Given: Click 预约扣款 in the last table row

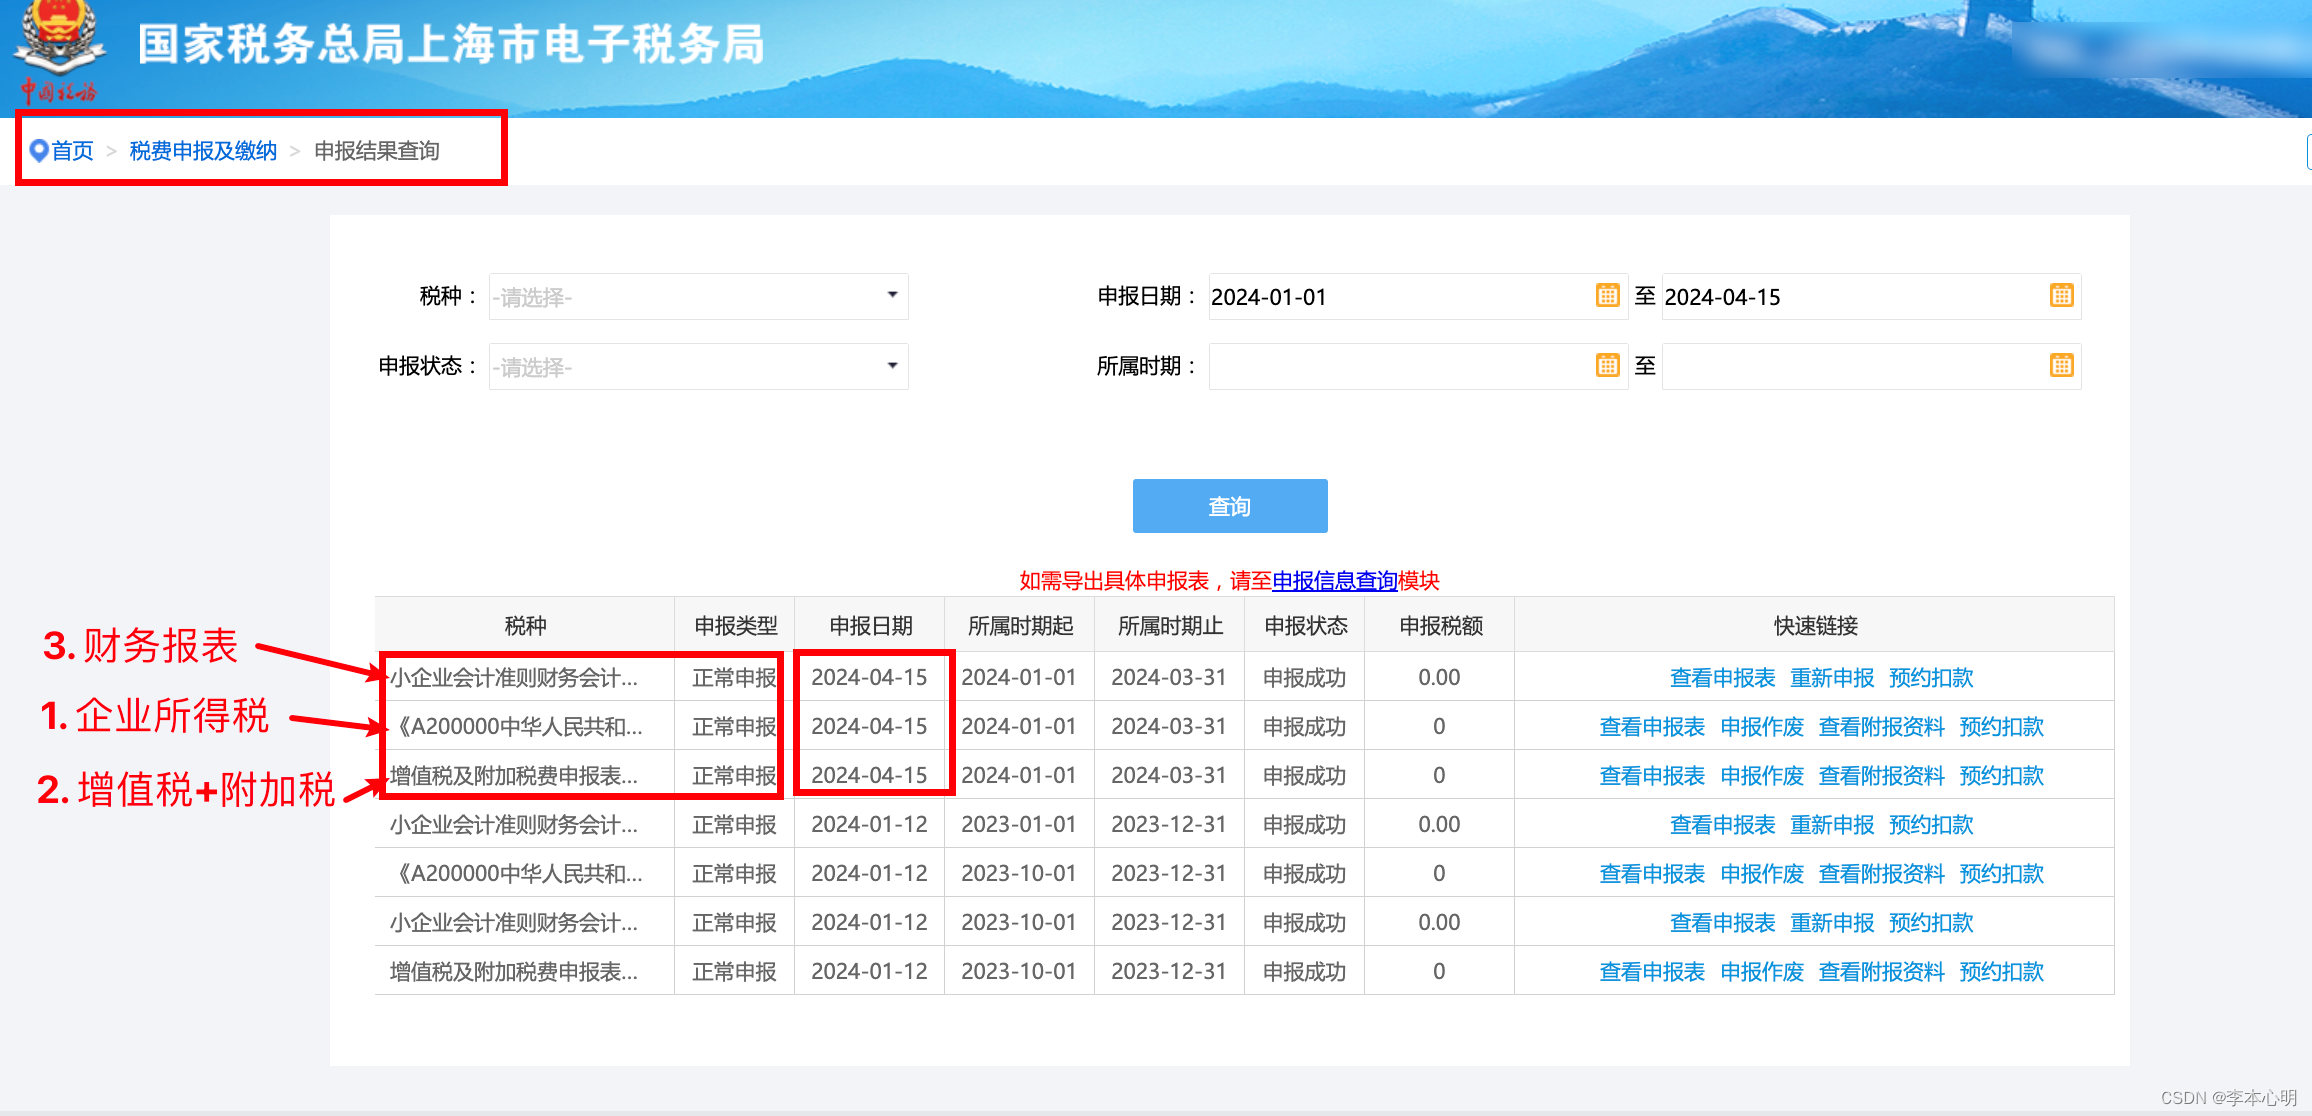Looking at the screenshot, I should click(x=2001, y=972).
